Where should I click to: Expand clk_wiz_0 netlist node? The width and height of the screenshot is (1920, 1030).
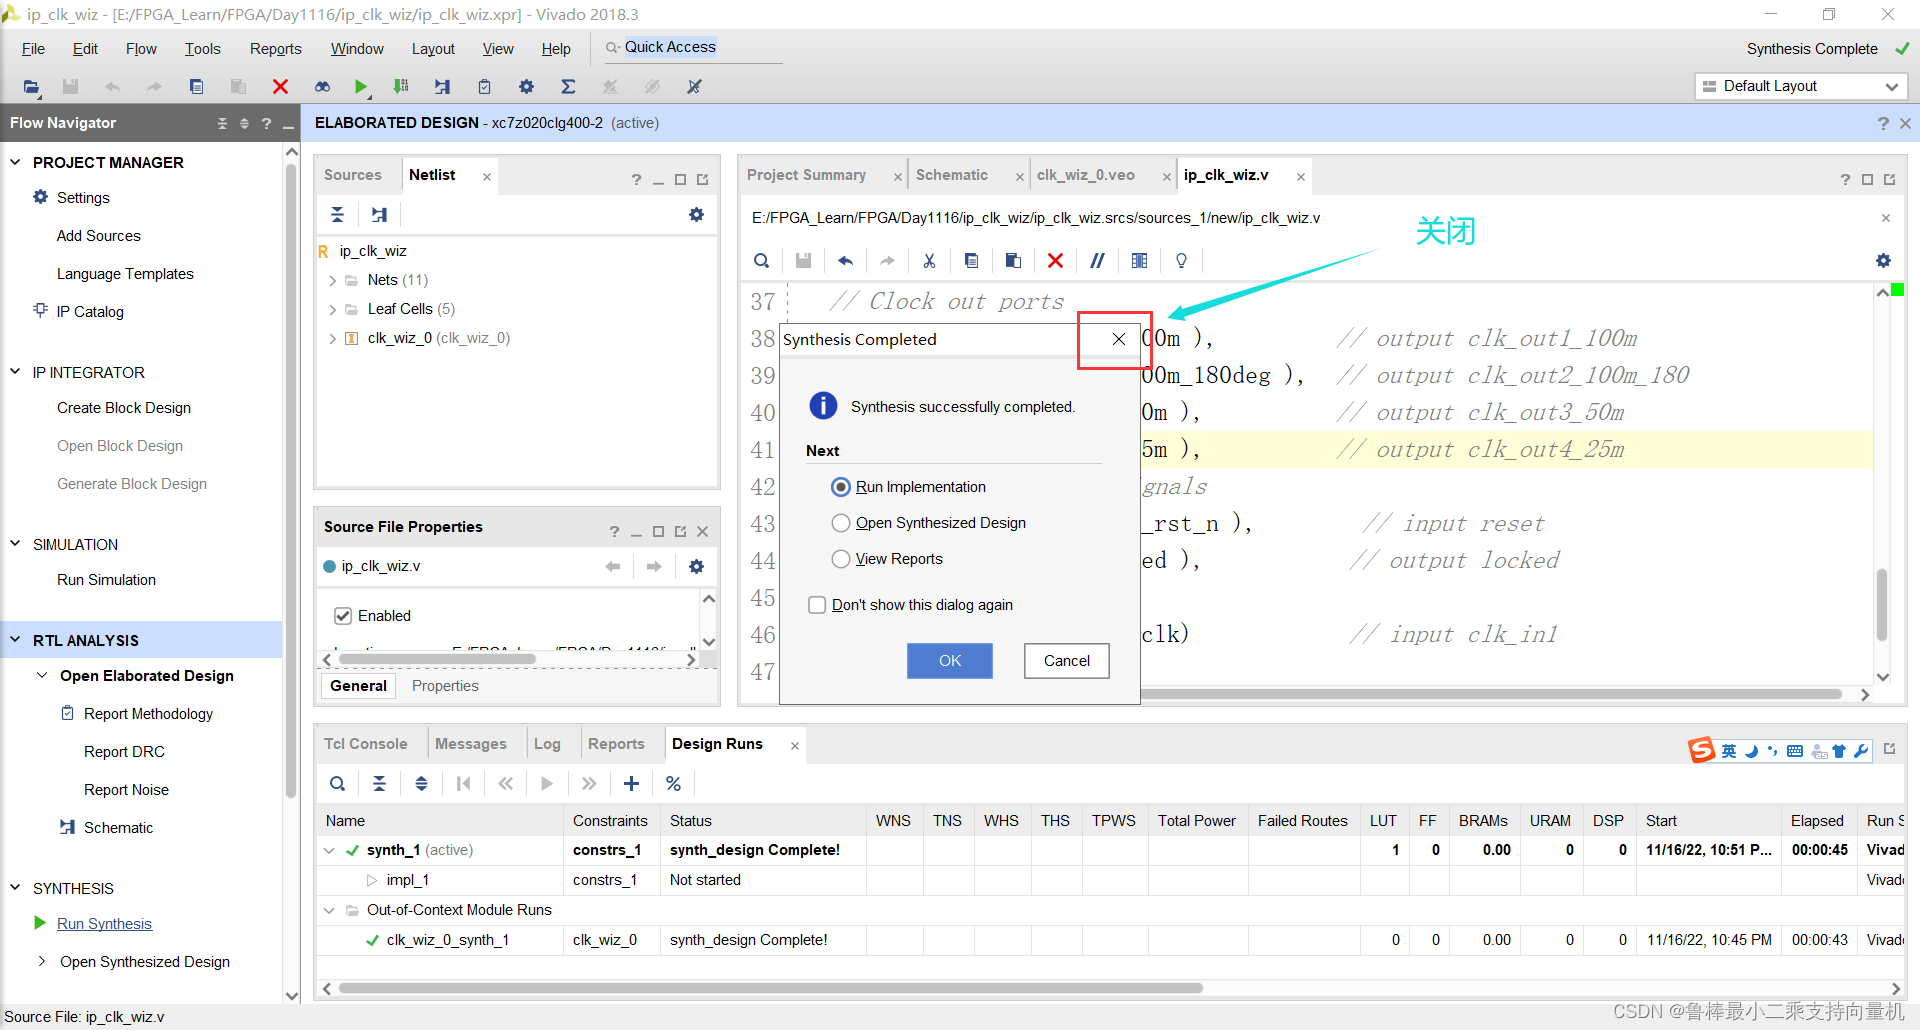(332, 339)
